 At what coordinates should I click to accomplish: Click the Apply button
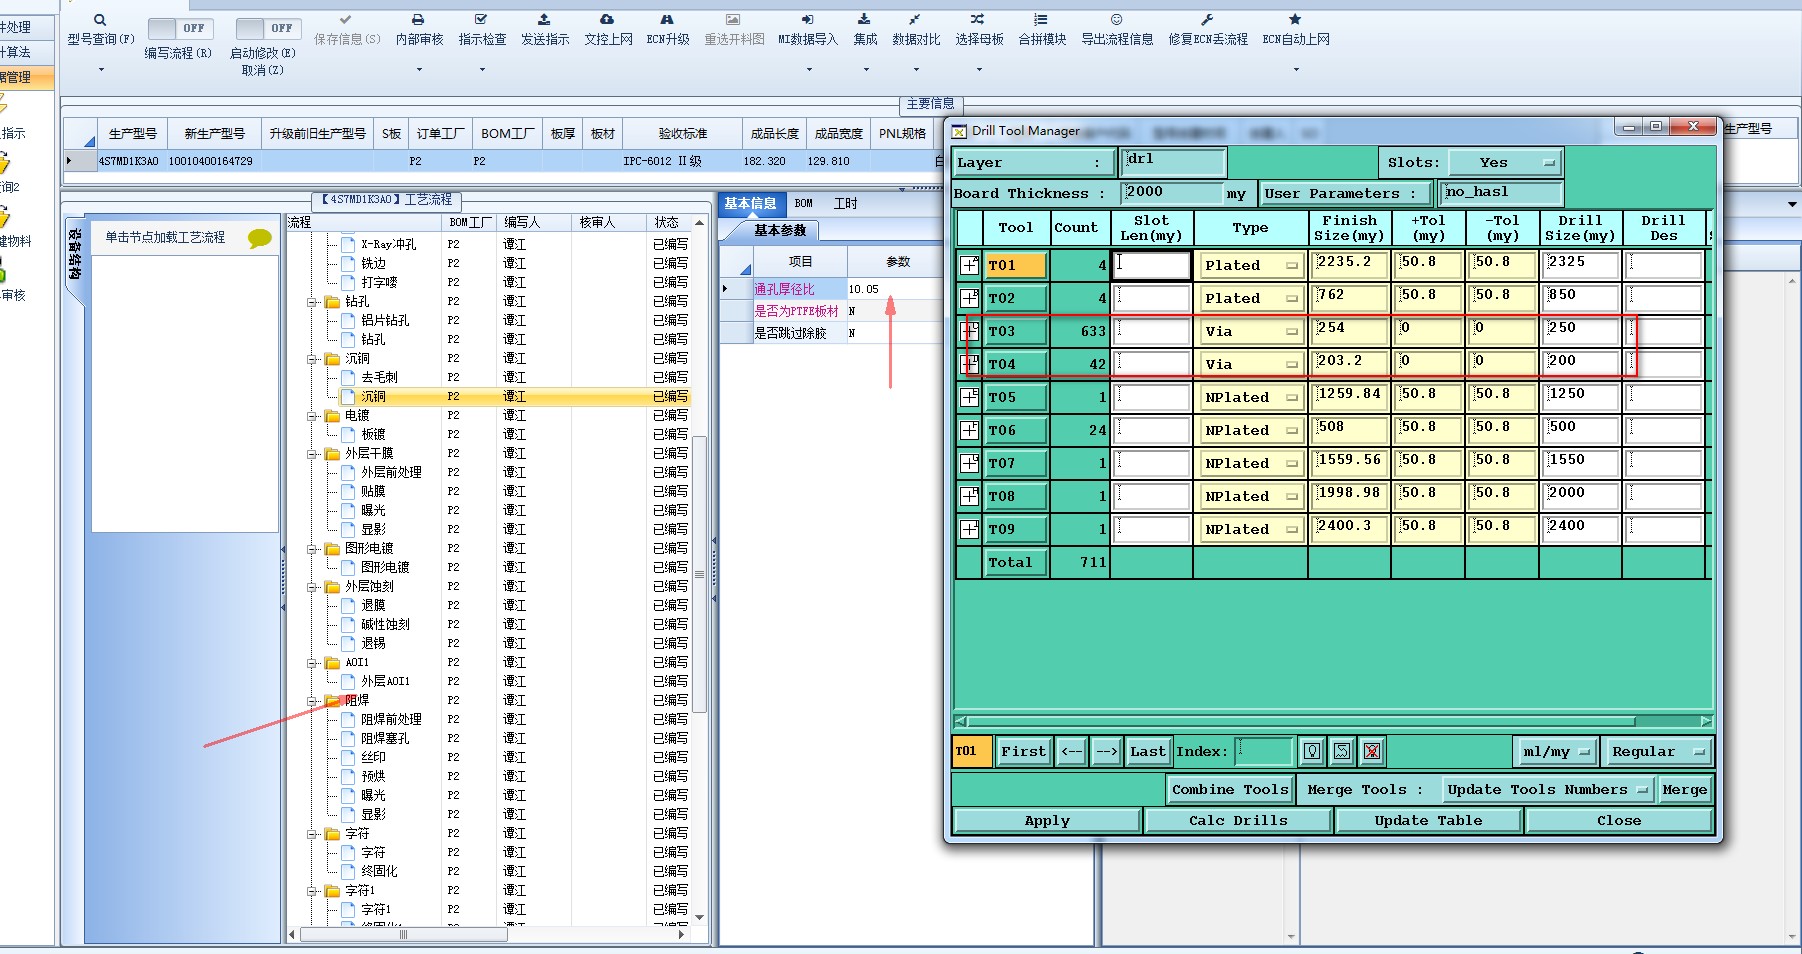tap(1047, 821)
